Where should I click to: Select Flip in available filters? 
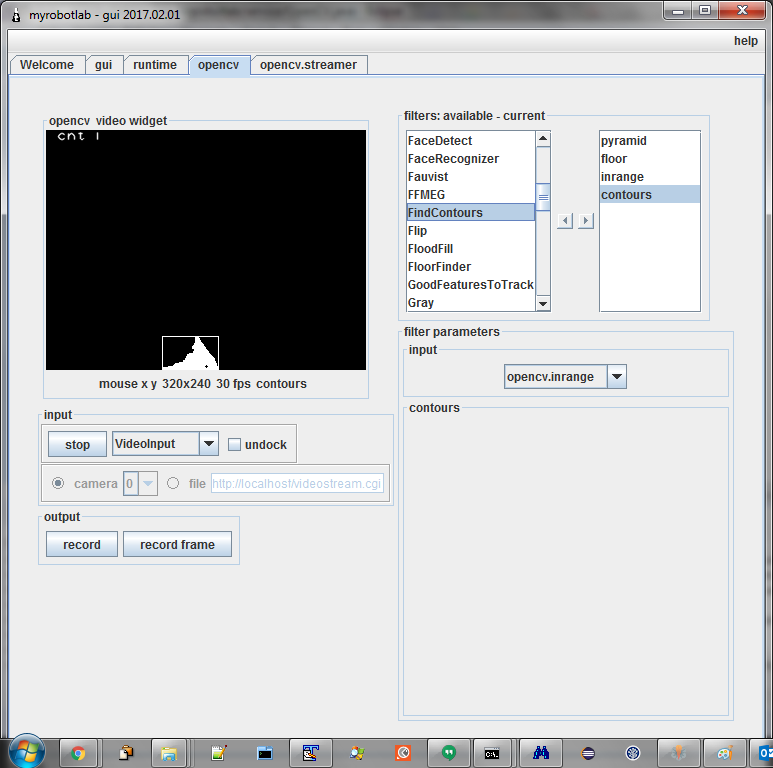[x=471, y=231]
